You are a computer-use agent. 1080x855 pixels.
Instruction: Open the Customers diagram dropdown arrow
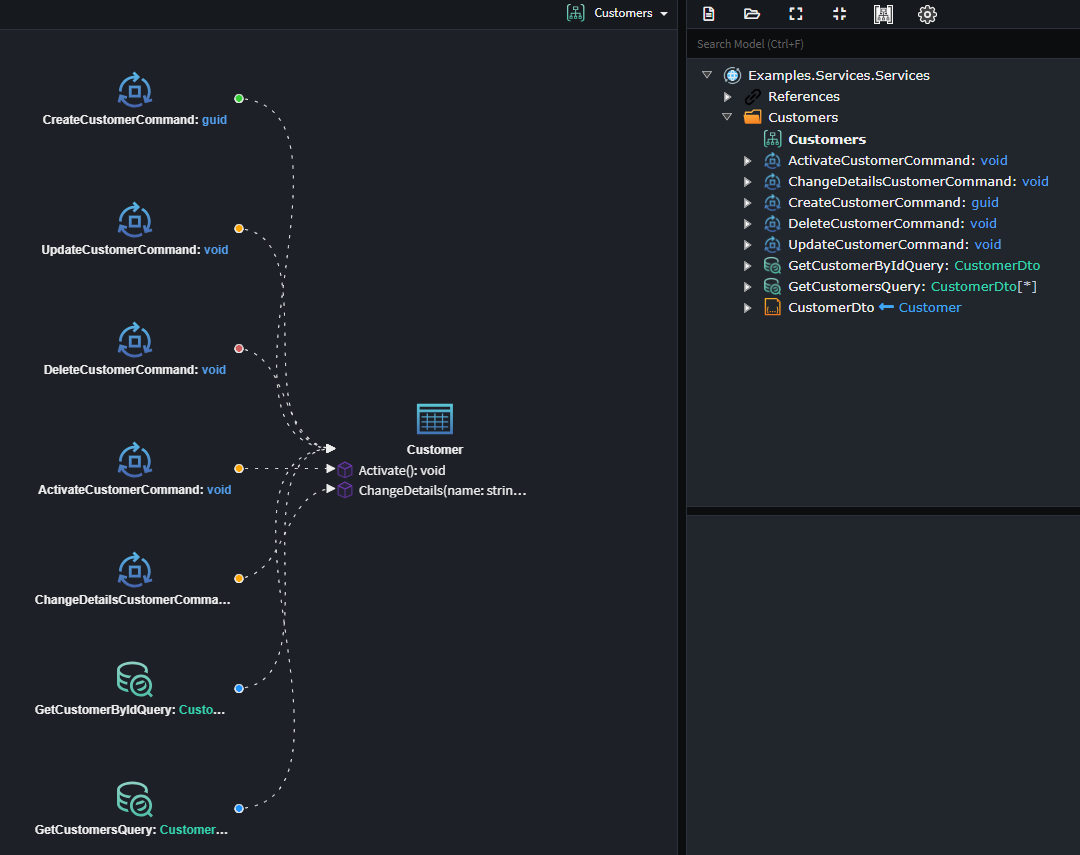click(x=664, y=14)
